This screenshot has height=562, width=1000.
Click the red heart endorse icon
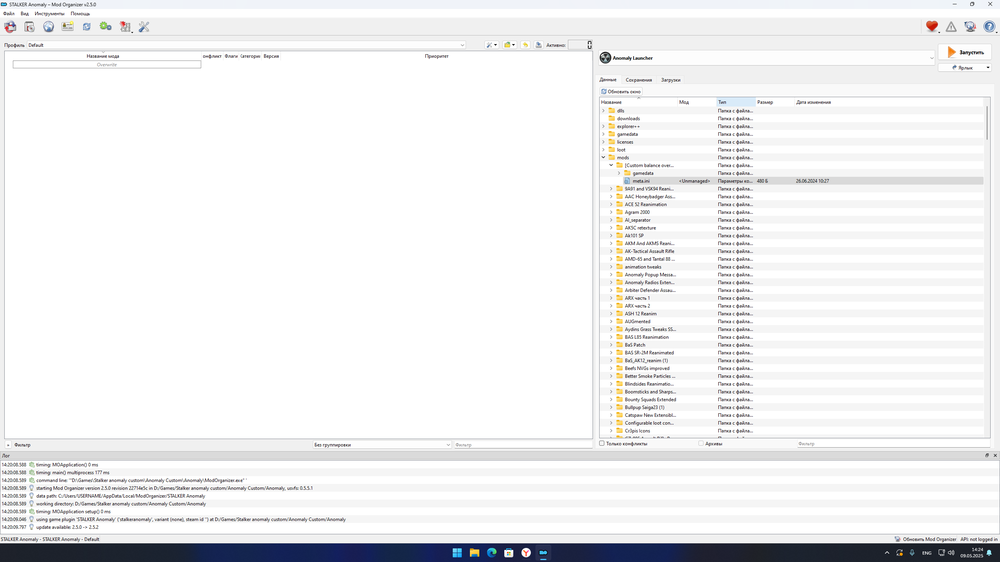pyautogui.click(x=932, y=27)
